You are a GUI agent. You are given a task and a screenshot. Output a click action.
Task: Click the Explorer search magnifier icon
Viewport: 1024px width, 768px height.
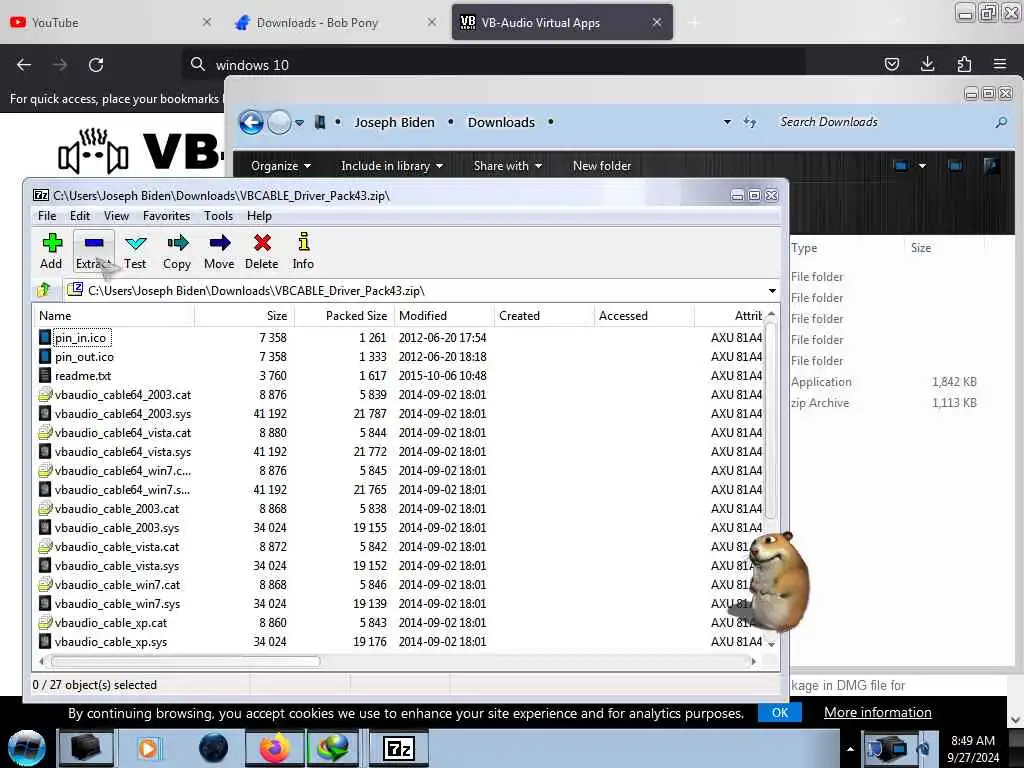(x=1001, y=122)
